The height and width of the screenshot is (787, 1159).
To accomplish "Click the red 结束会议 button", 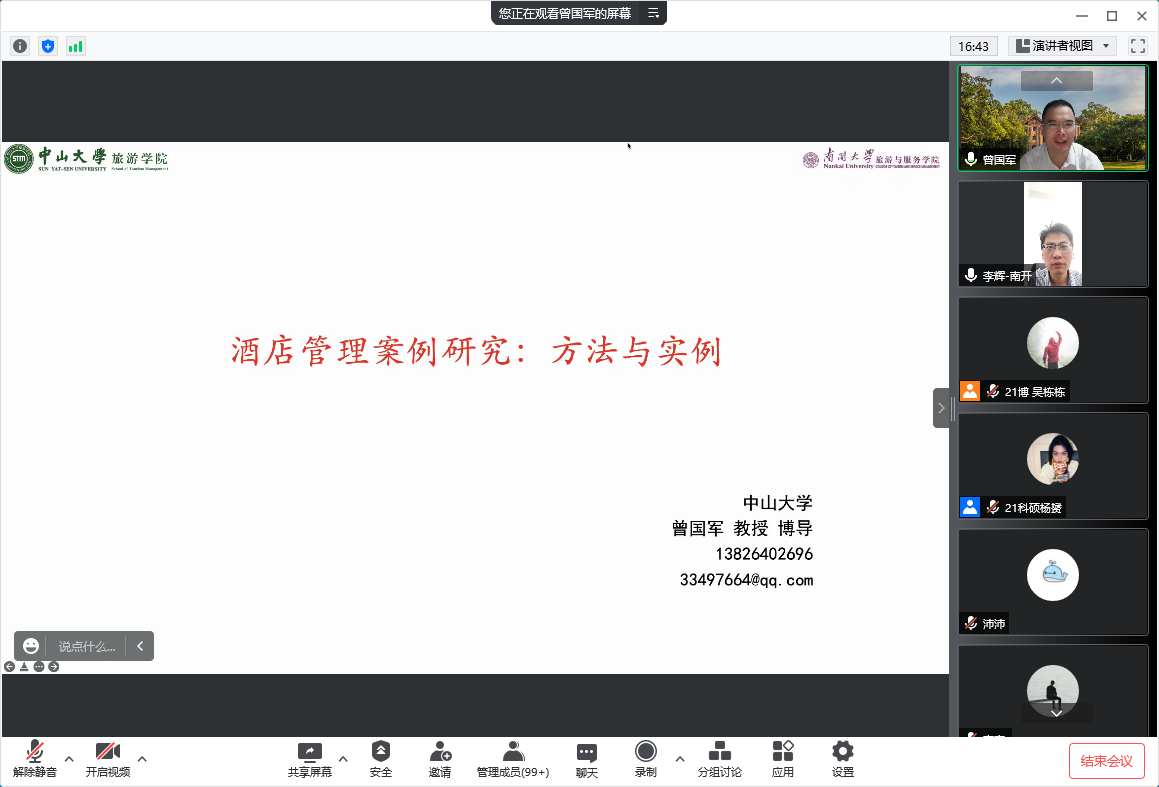I will (1106, 761).
